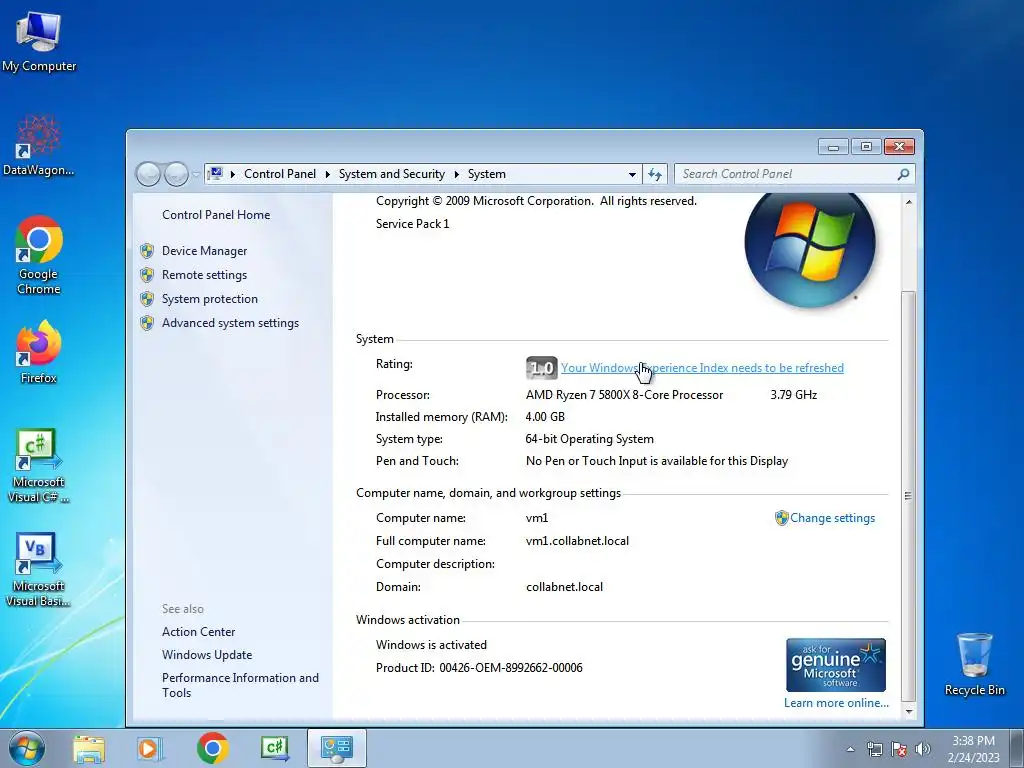The image size is (1024, 768).
Task: Click scrollbar down arrow in System window
Action: [x=908, y=711]
